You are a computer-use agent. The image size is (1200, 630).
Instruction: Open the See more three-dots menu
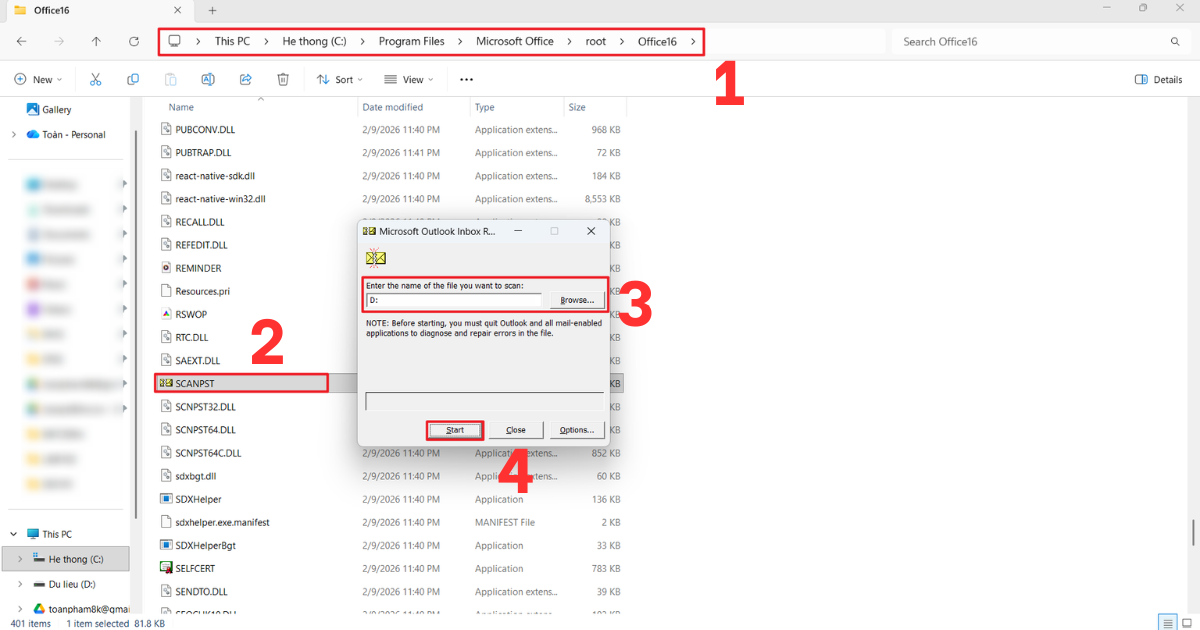click(x=466, y=79)
